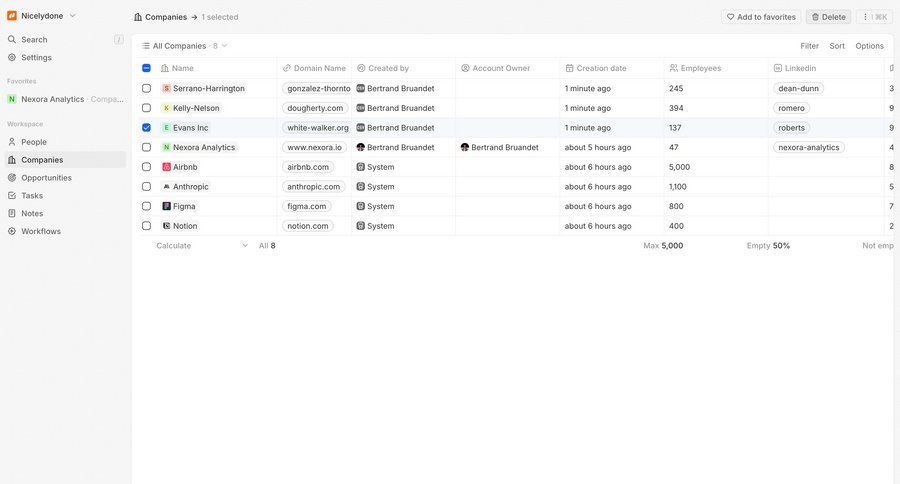
Task: Click Options in the view toolbar
Action: tap(869, 46)
